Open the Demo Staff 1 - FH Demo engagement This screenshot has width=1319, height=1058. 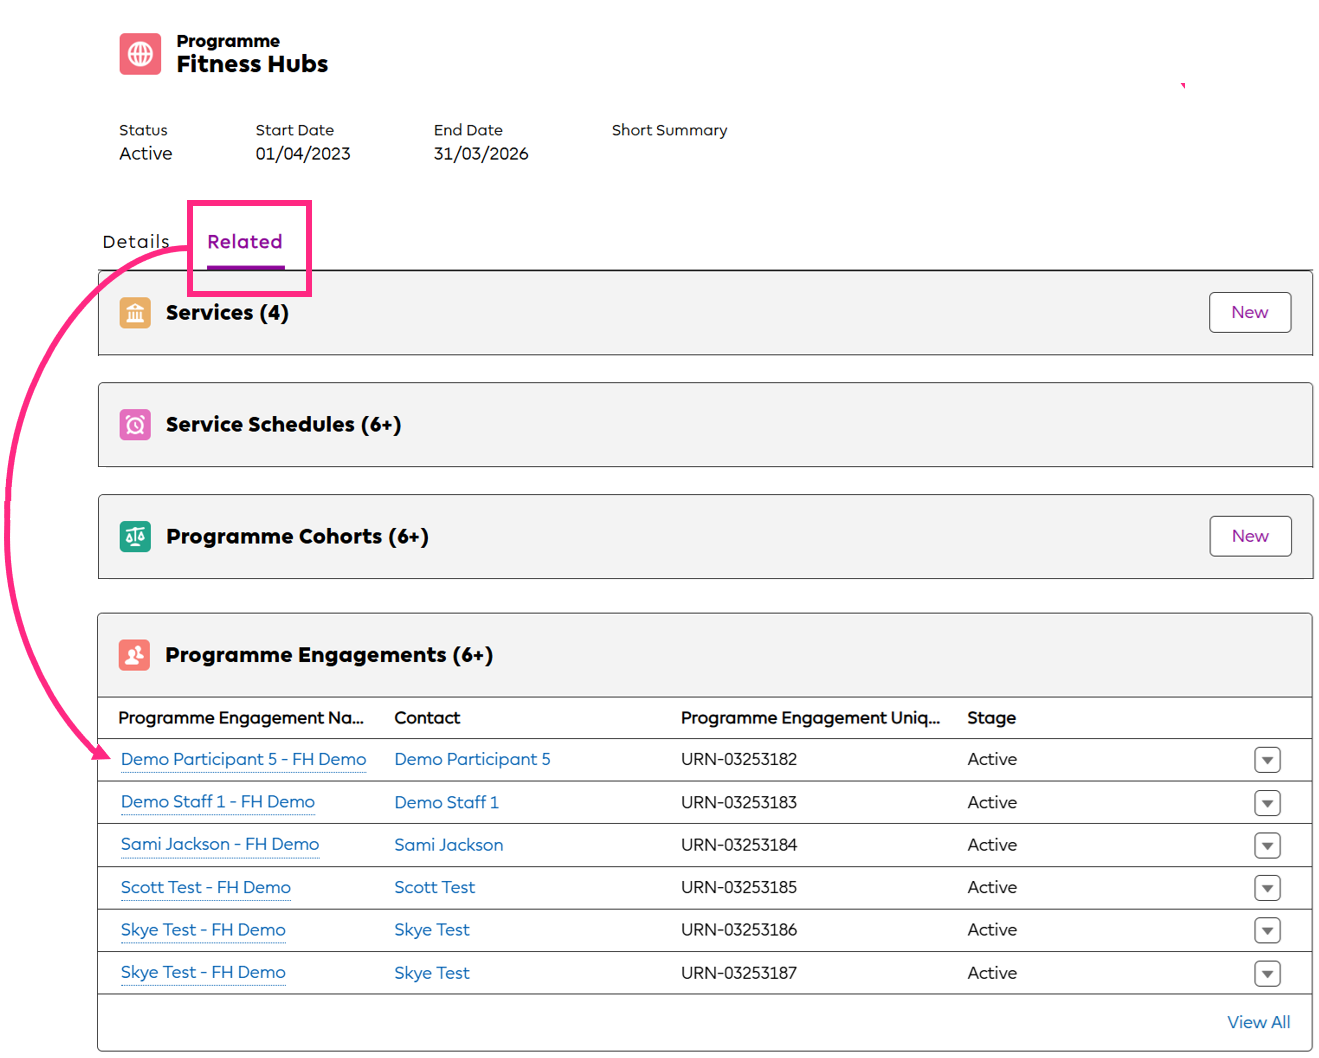coord(217,802)
